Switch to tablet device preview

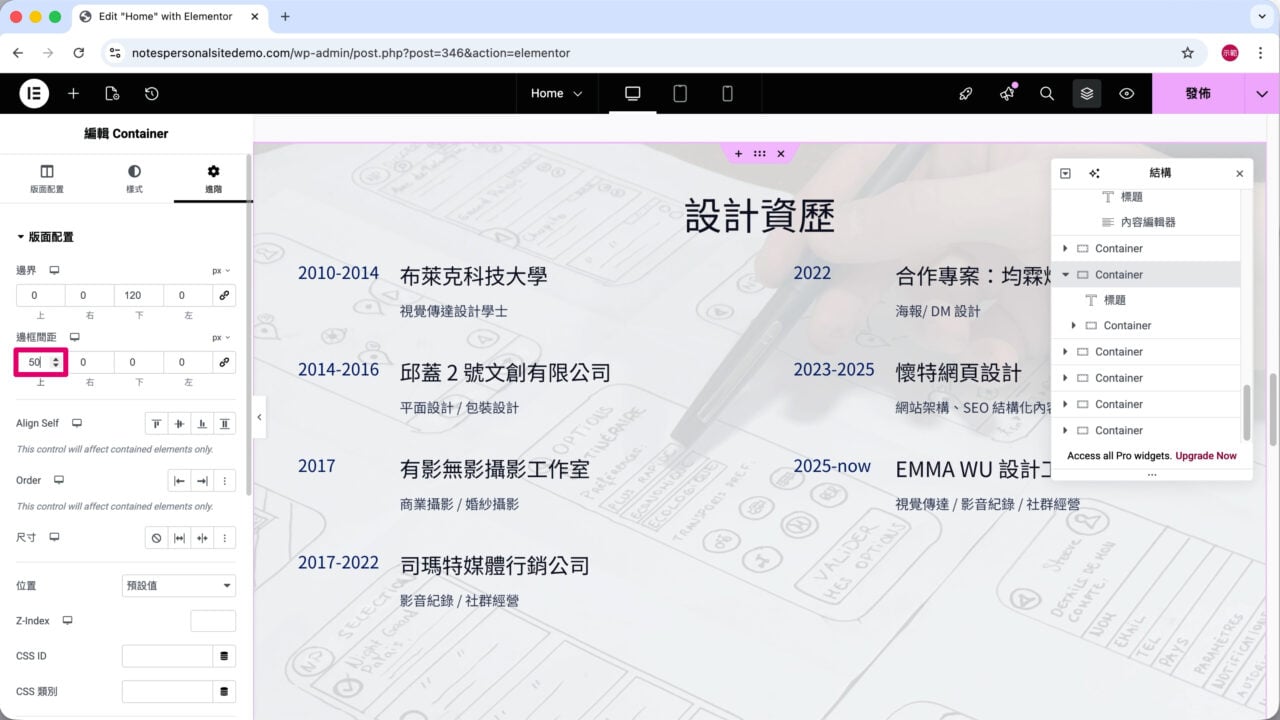[x=680, y=93]
